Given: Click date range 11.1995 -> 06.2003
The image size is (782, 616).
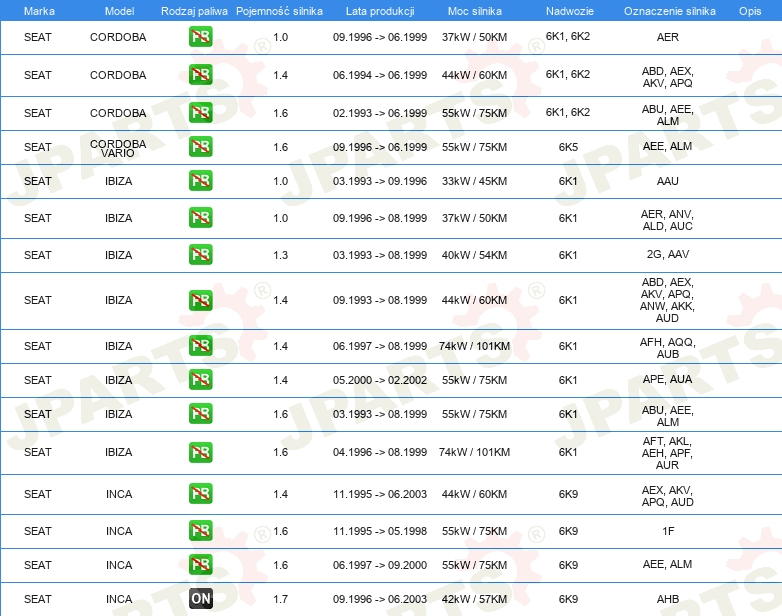Looking at the screenshot, I should click(x=380, y=494).
